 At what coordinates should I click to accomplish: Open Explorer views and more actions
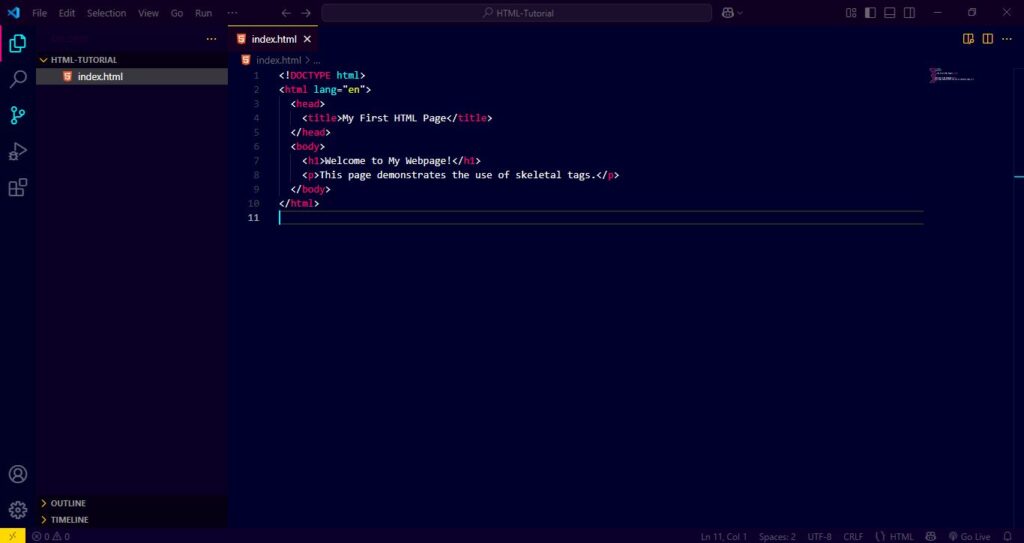(211, 39)
